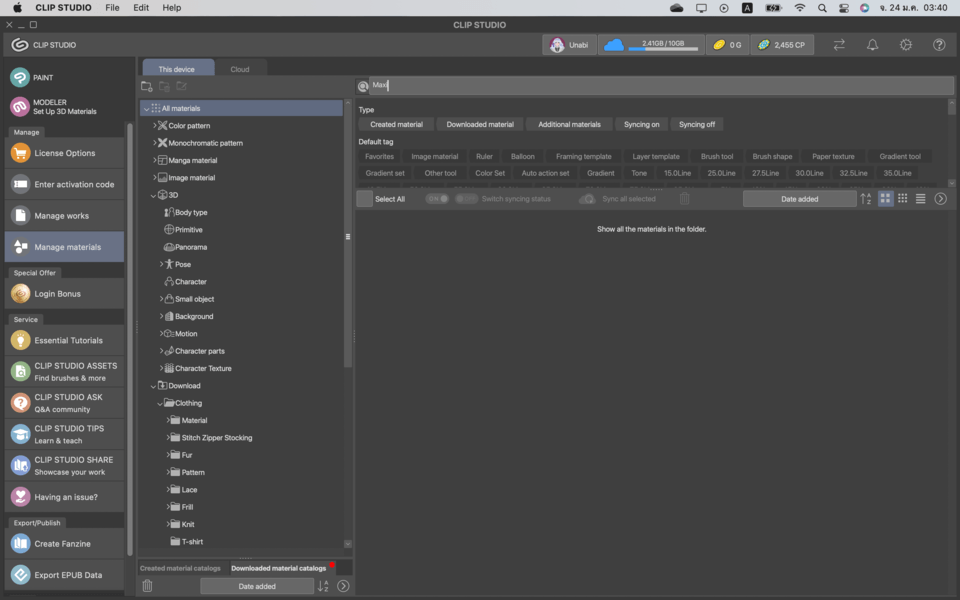
Task: Open Date added sort dropdown in materials
Action: pyautogui.click(x=800, y=198)
